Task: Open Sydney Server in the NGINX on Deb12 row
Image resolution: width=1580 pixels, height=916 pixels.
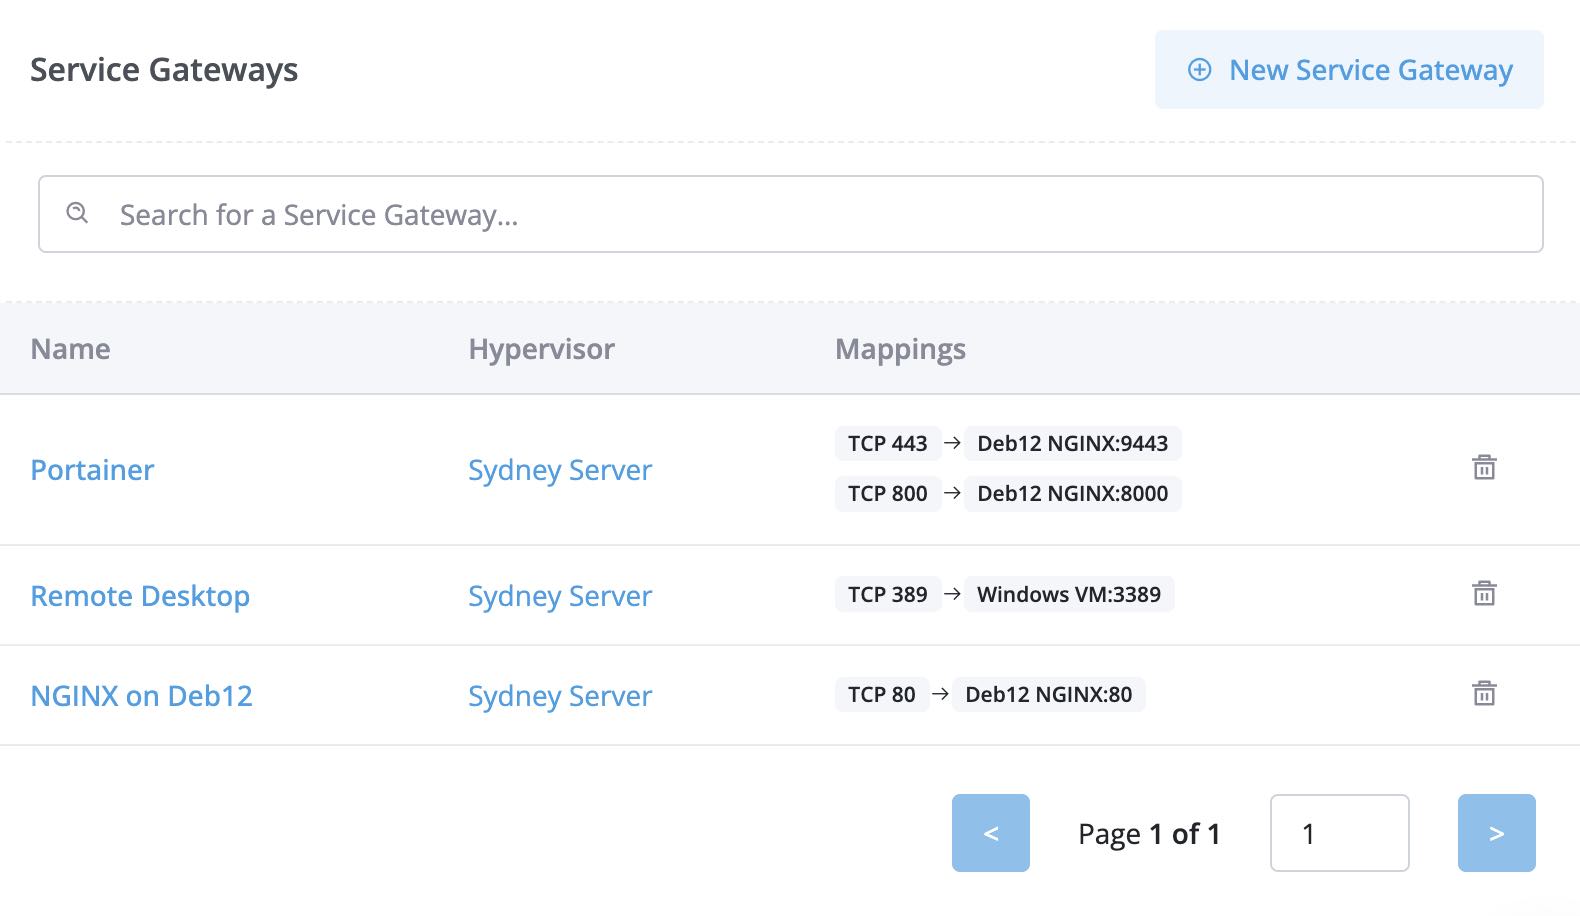Action: [x=560, y=696]
